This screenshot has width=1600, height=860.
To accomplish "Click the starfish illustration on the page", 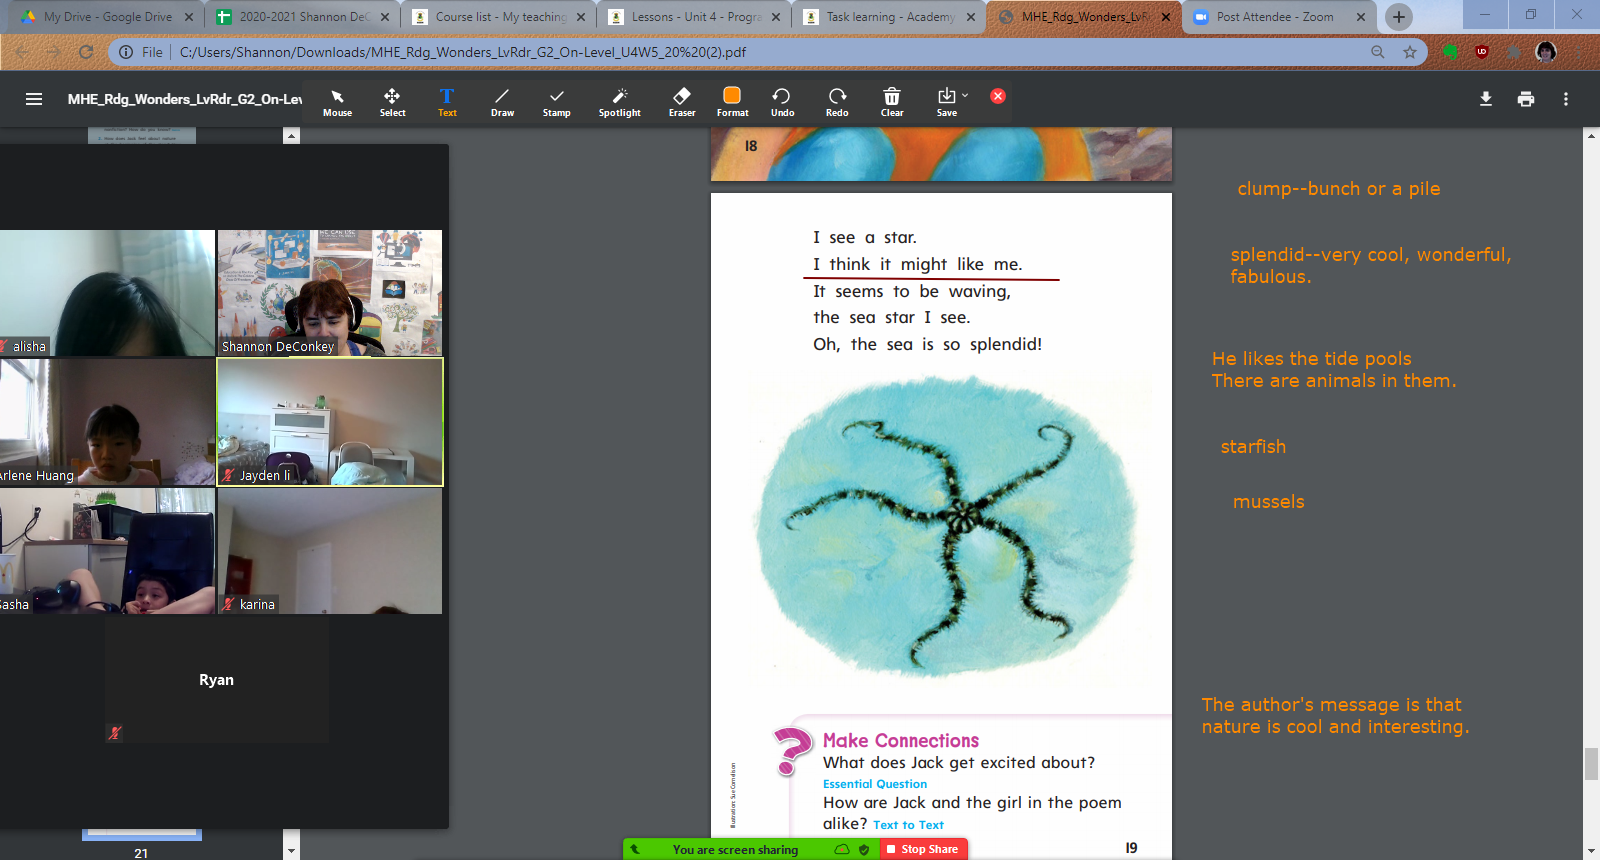I will click(946, 525).
